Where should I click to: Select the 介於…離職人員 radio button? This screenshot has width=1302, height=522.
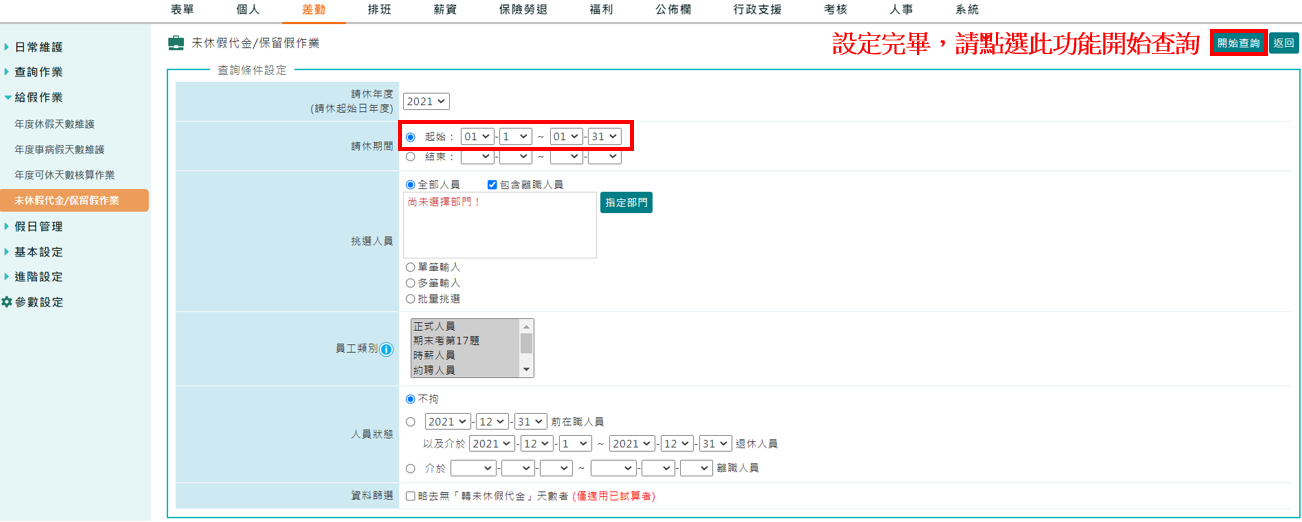point(411,468)
